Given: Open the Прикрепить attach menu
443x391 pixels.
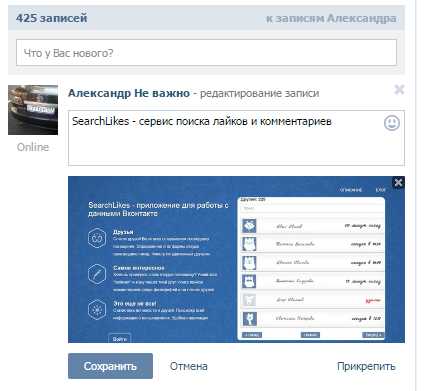Looking at the screenshot, I should pyautogui.click(x=366, y=366).
